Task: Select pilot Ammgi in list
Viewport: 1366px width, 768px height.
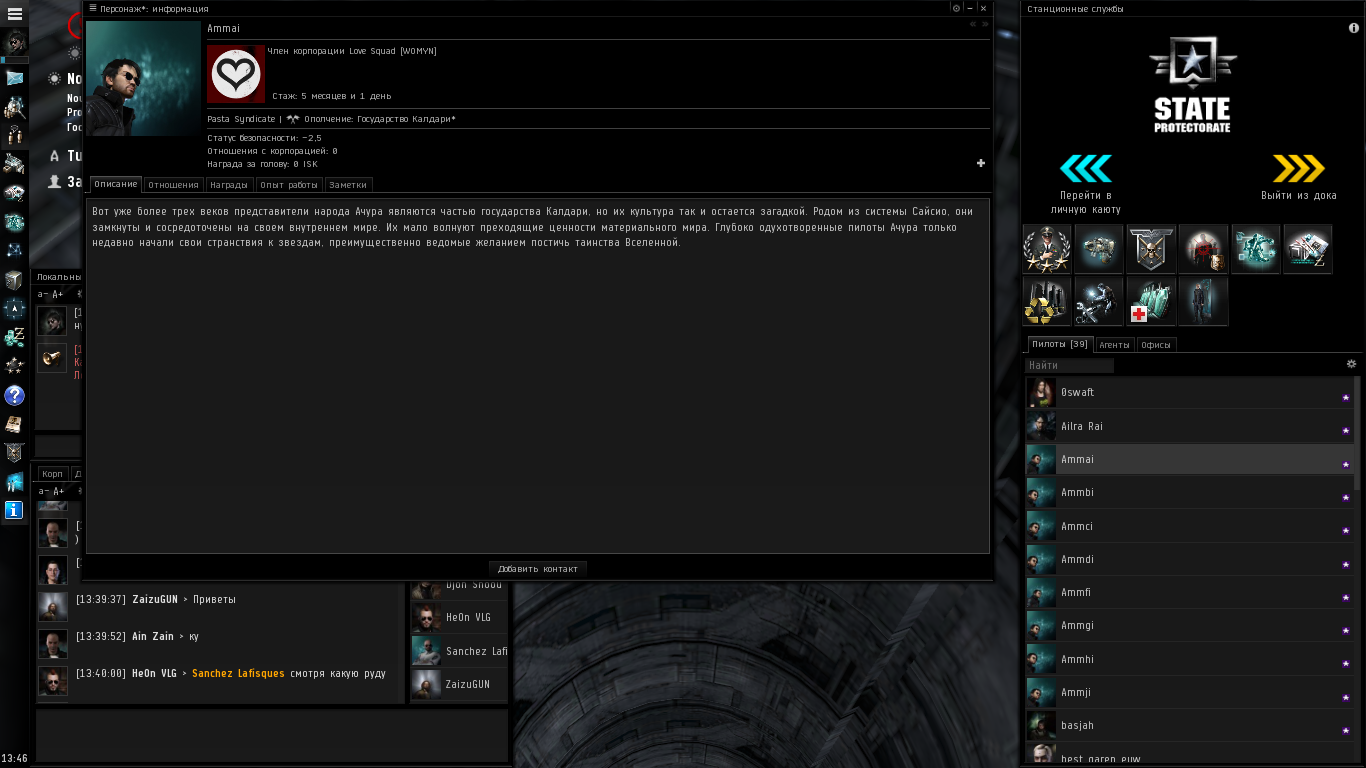Action: click(x=1189, y=625)
